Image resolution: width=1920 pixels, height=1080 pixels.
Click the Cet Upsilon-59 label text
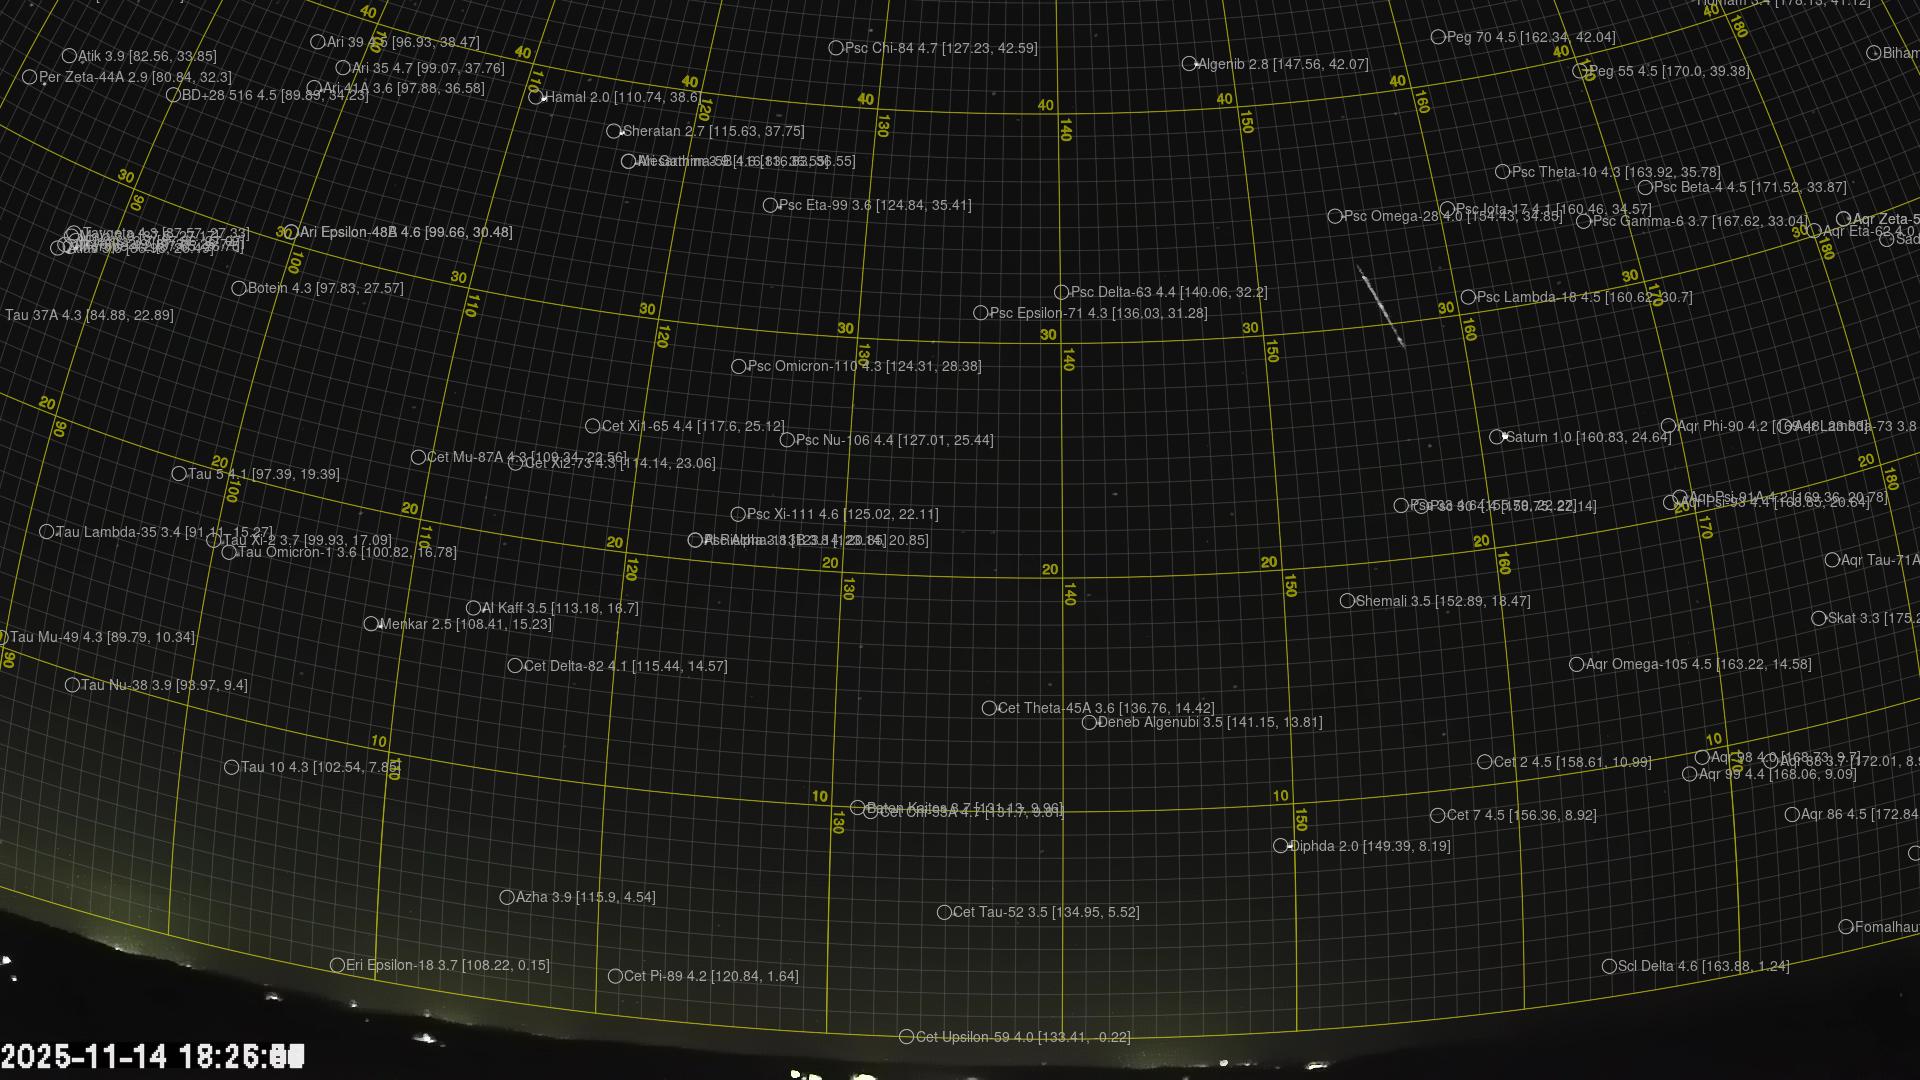[x=1022, y=1037]
